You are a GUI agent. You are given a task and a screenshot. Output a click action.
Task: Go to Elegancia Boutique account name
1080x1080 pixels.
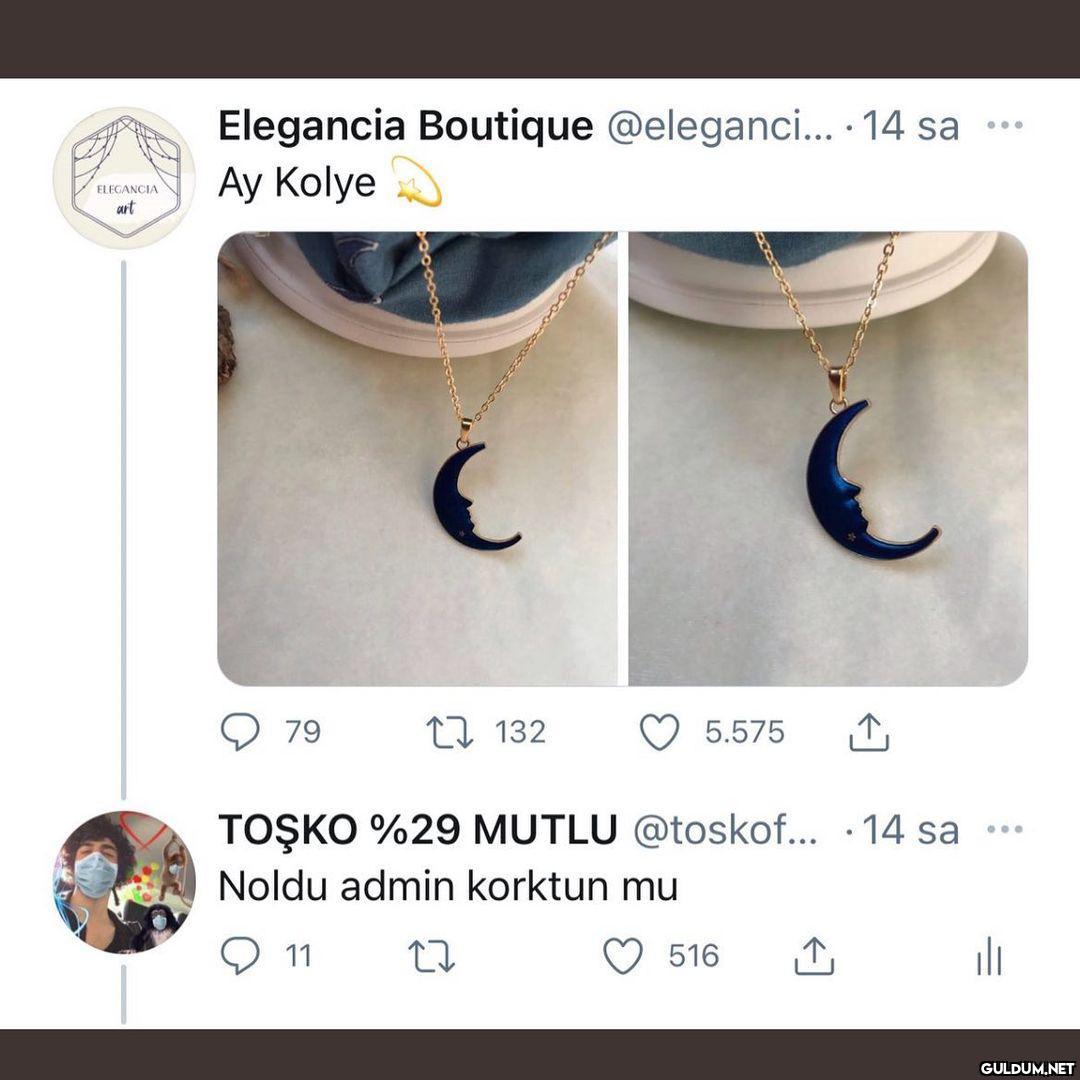click(405, 127)
